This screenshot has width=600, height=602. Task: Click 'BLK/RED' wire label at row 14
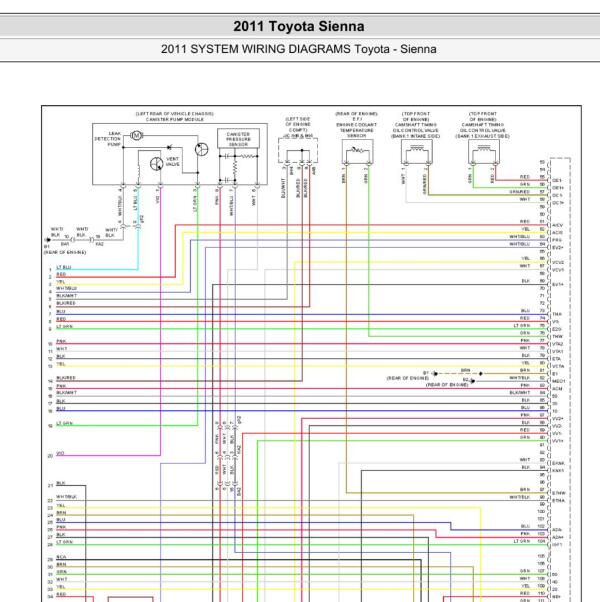[x=66, y=378]
